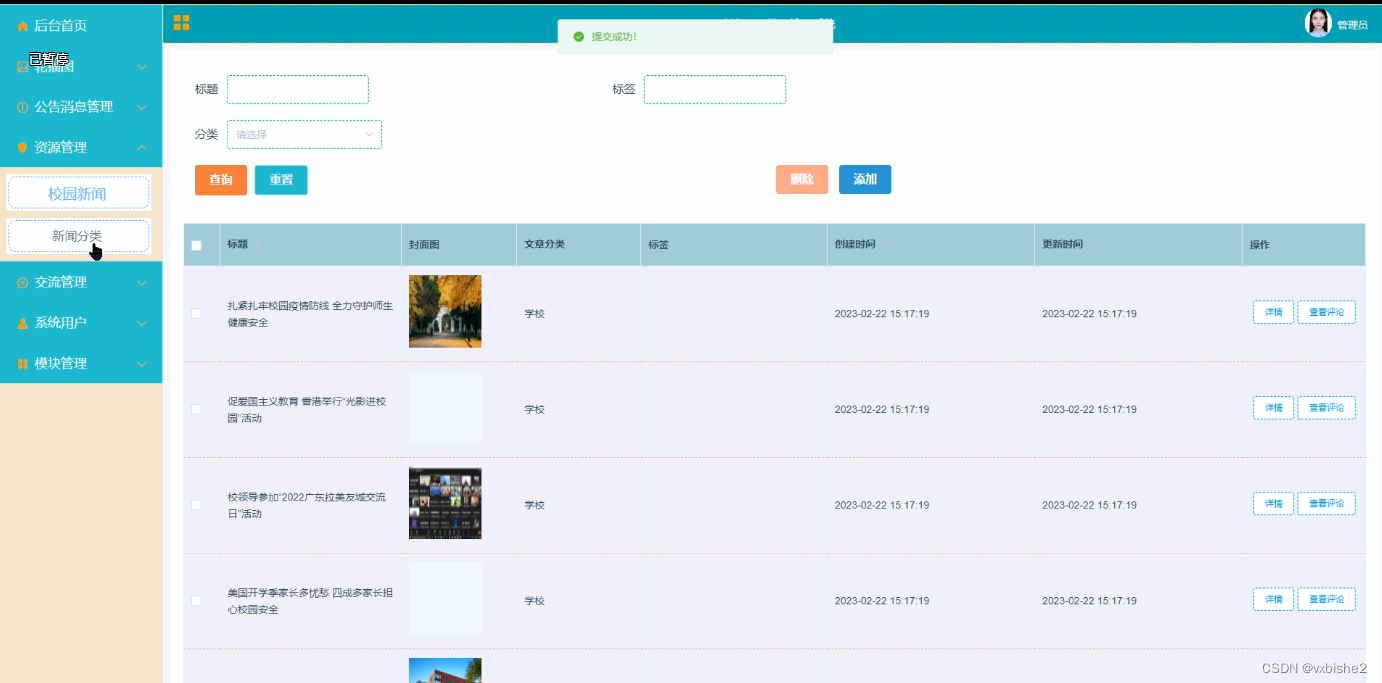Click the 删除 button
This screenshot has height=683, width=1382.
point(802,180)
